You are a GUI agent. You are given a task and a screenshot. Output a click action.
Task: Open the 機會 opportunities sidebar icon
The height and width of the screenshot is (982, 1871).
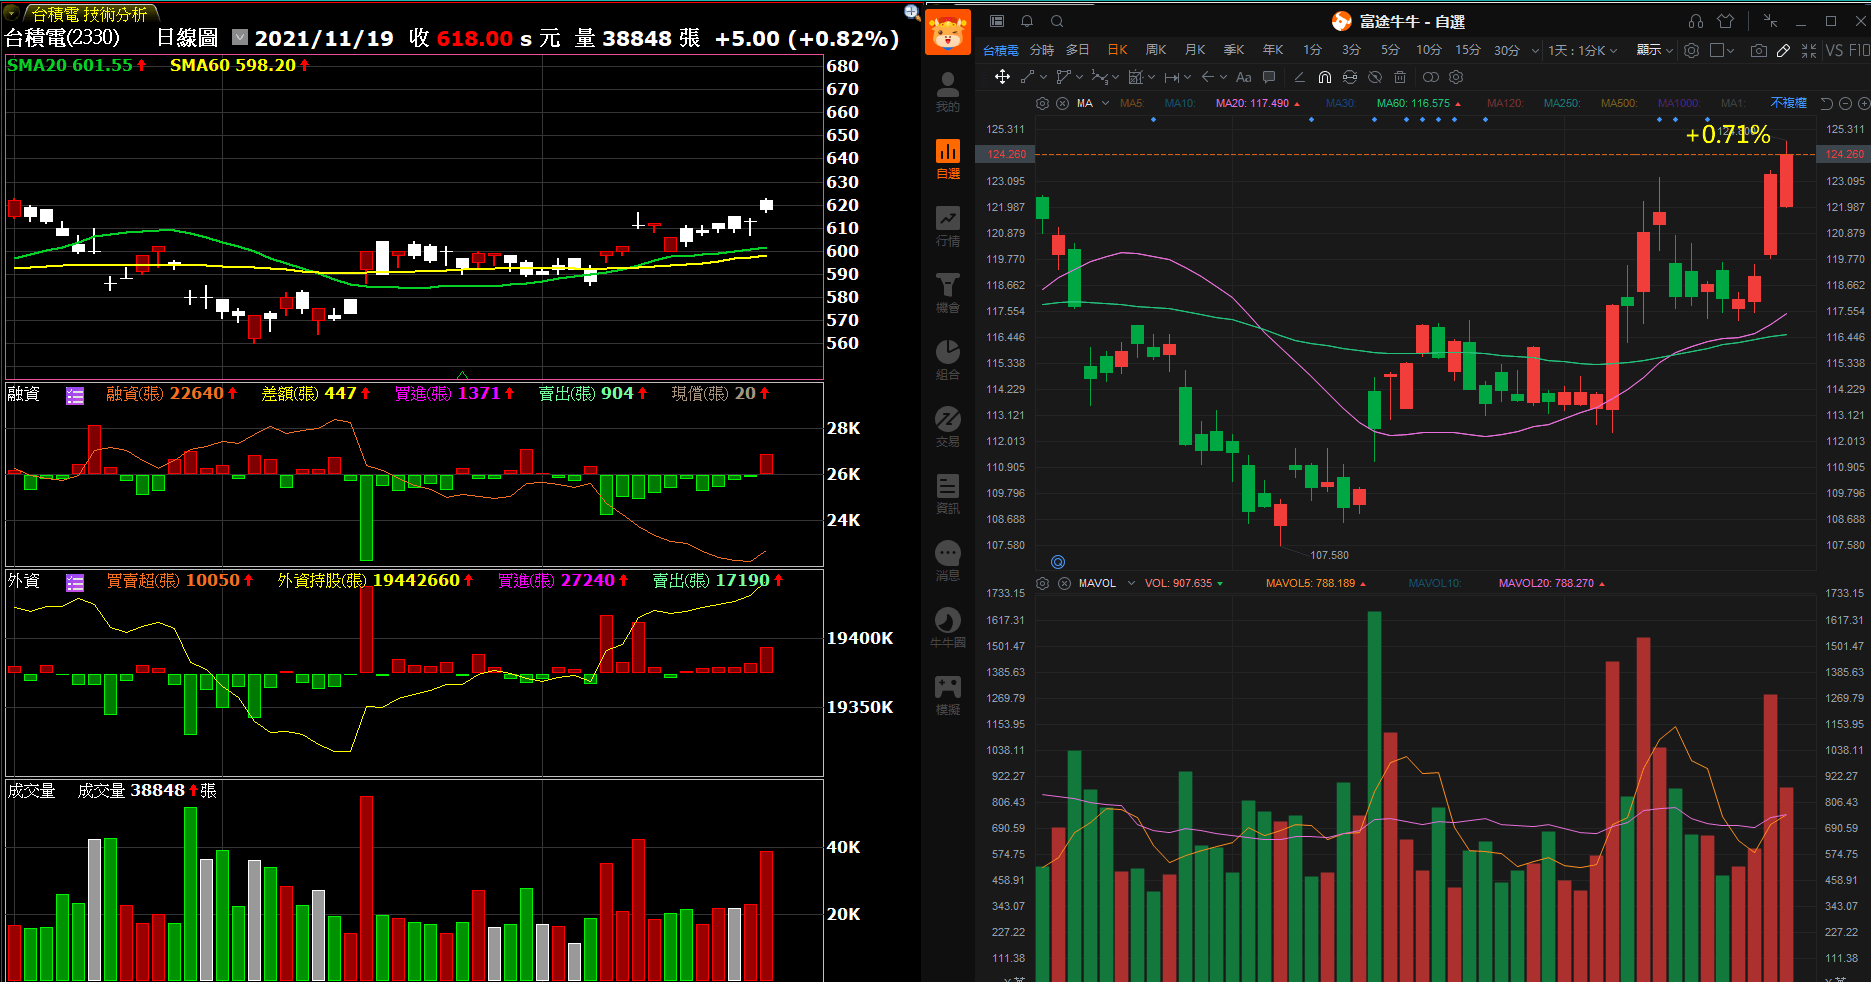tap(947, 293)
